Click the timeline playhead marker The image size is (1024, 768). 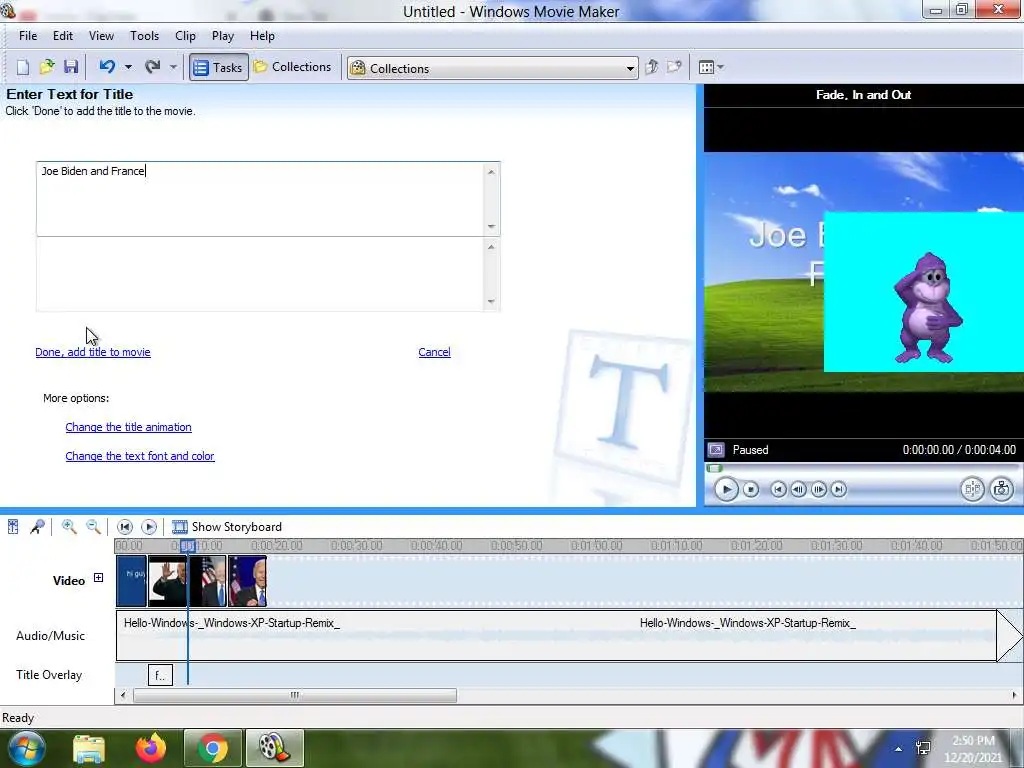187,546
